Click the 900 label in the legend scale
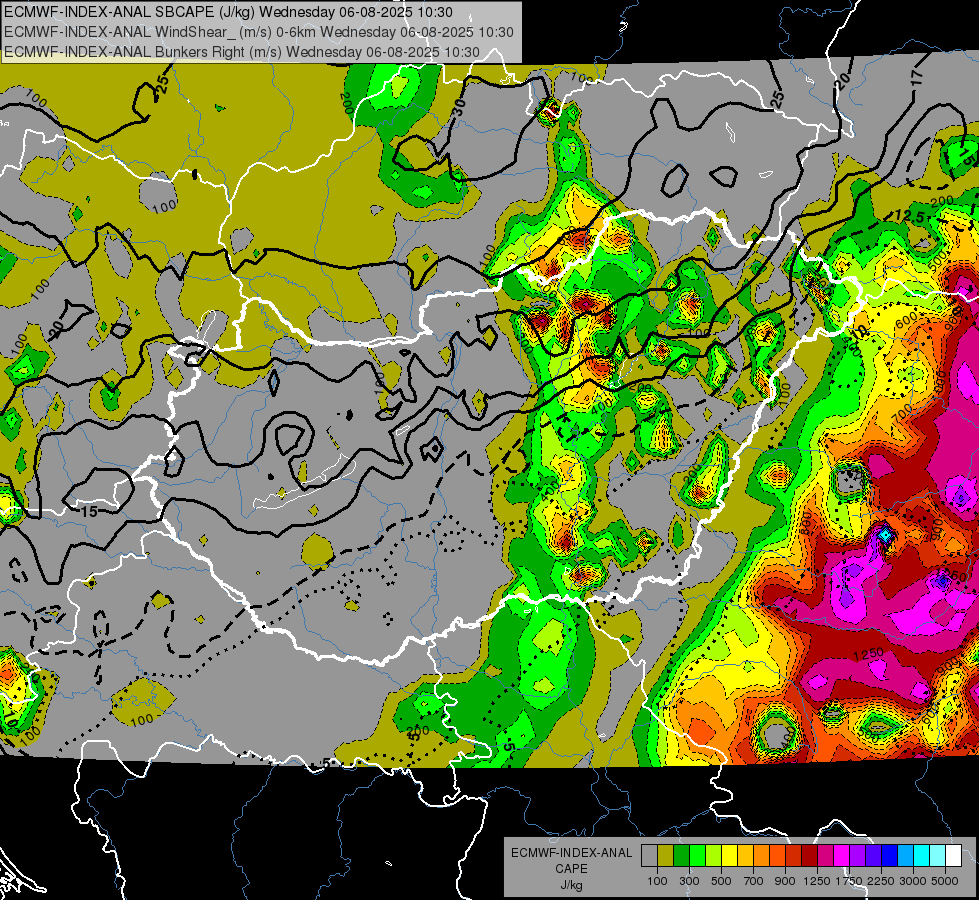Screen dimensions: 979x900 785,881
